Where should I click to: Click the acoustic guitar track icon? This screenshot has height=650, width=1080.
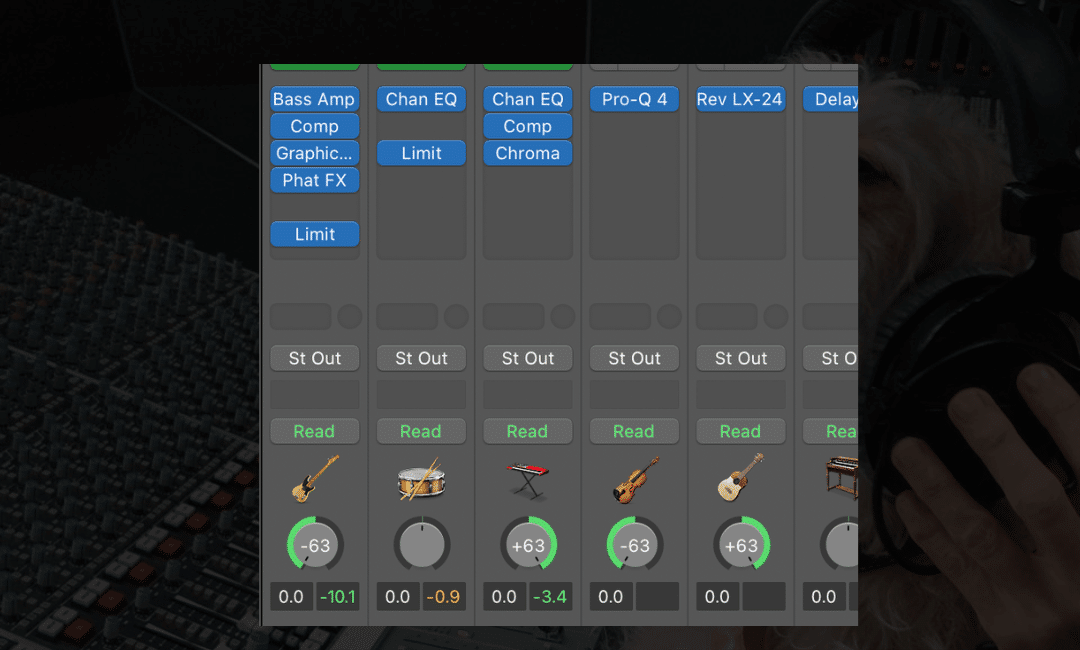(x=741, y=478)
